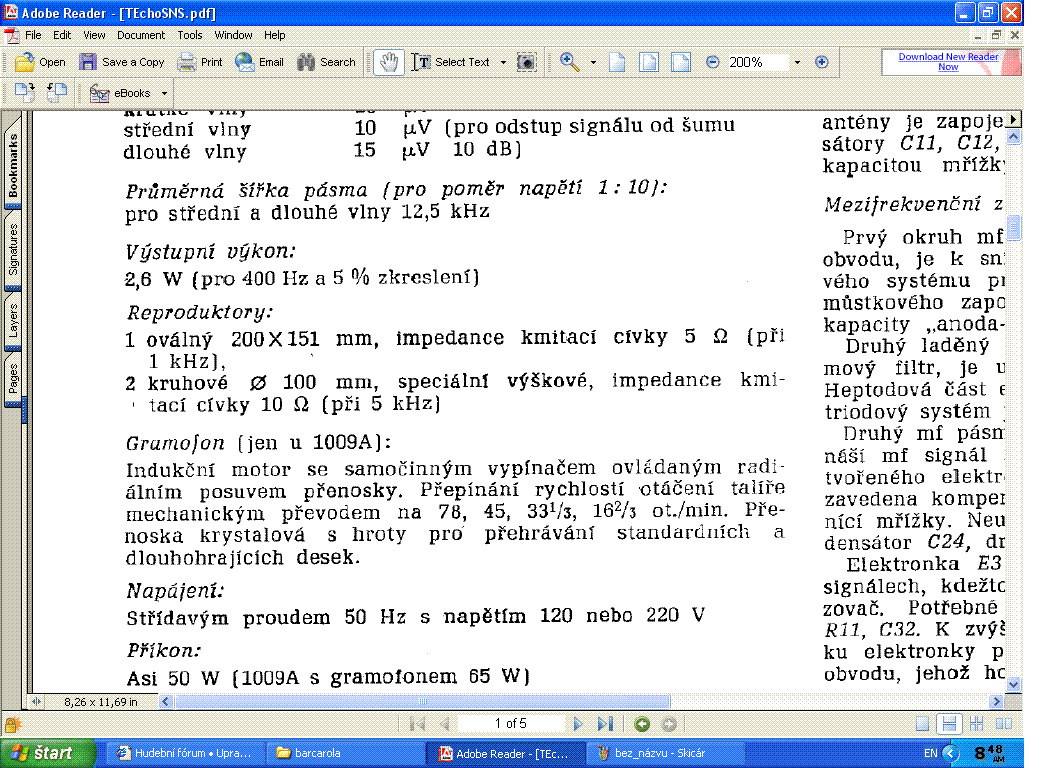1058x768 pixels.
Task: Activate the Snapshot tool
Action: pyautogui.click(x=527, y=62)
